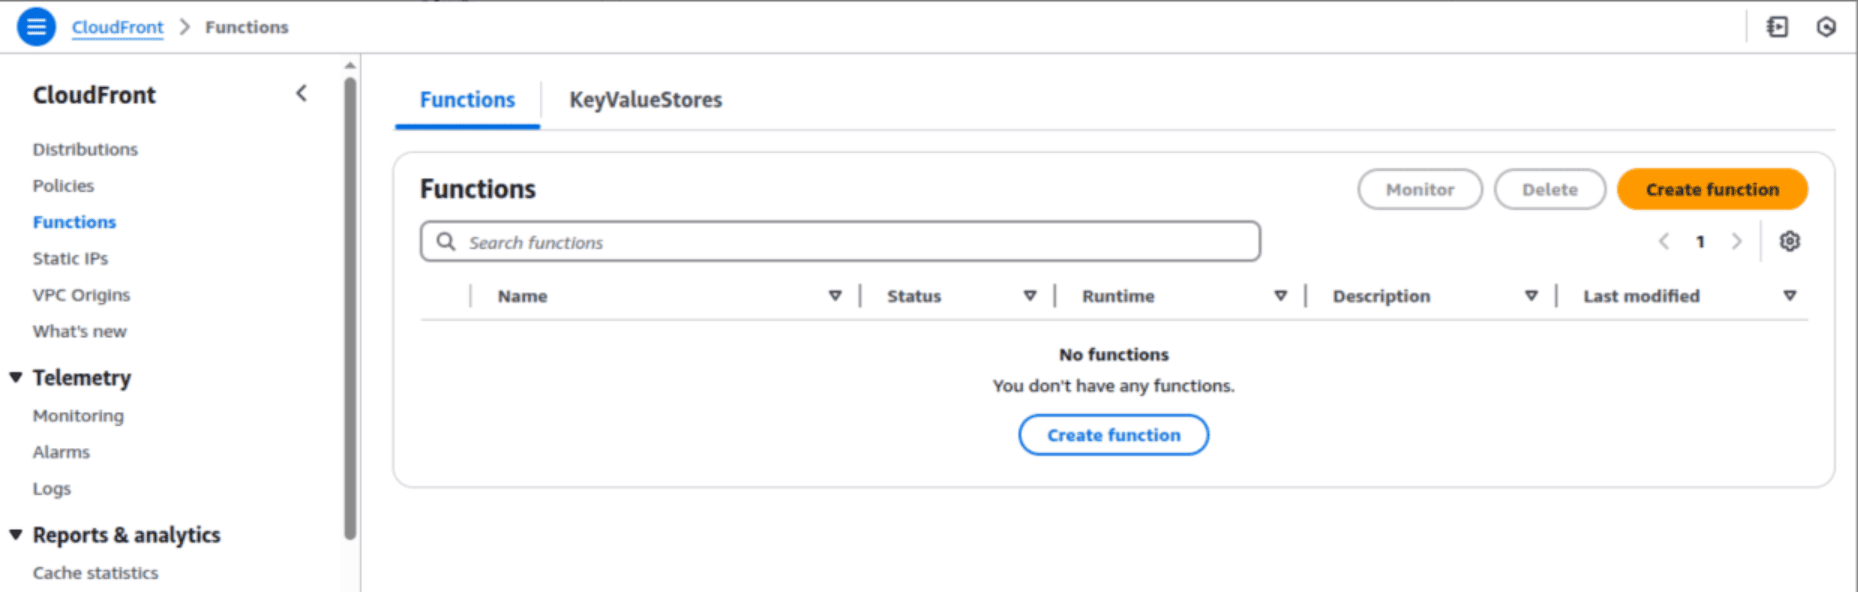Sort by Last modified column arrow

[x=1789, y=296]
